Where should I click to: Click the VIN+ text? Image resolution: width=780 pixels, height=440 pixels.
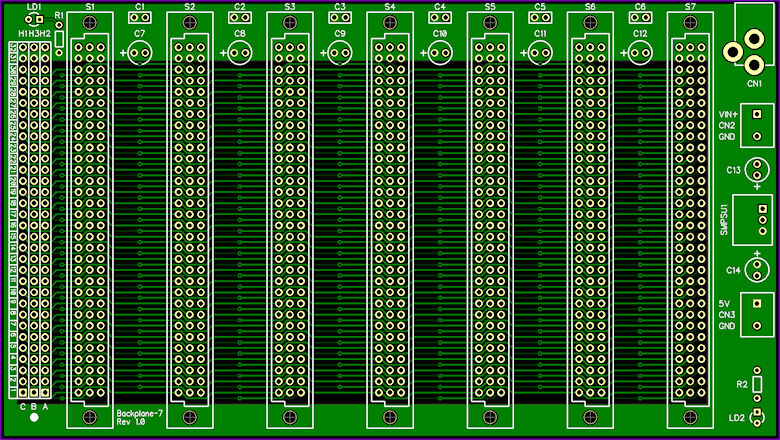(728, 114)
